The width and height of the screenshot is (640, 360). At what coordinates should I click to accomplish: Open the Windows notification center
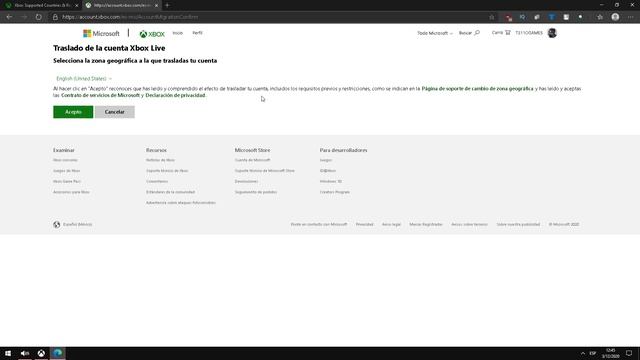click(x=629, y=353)
